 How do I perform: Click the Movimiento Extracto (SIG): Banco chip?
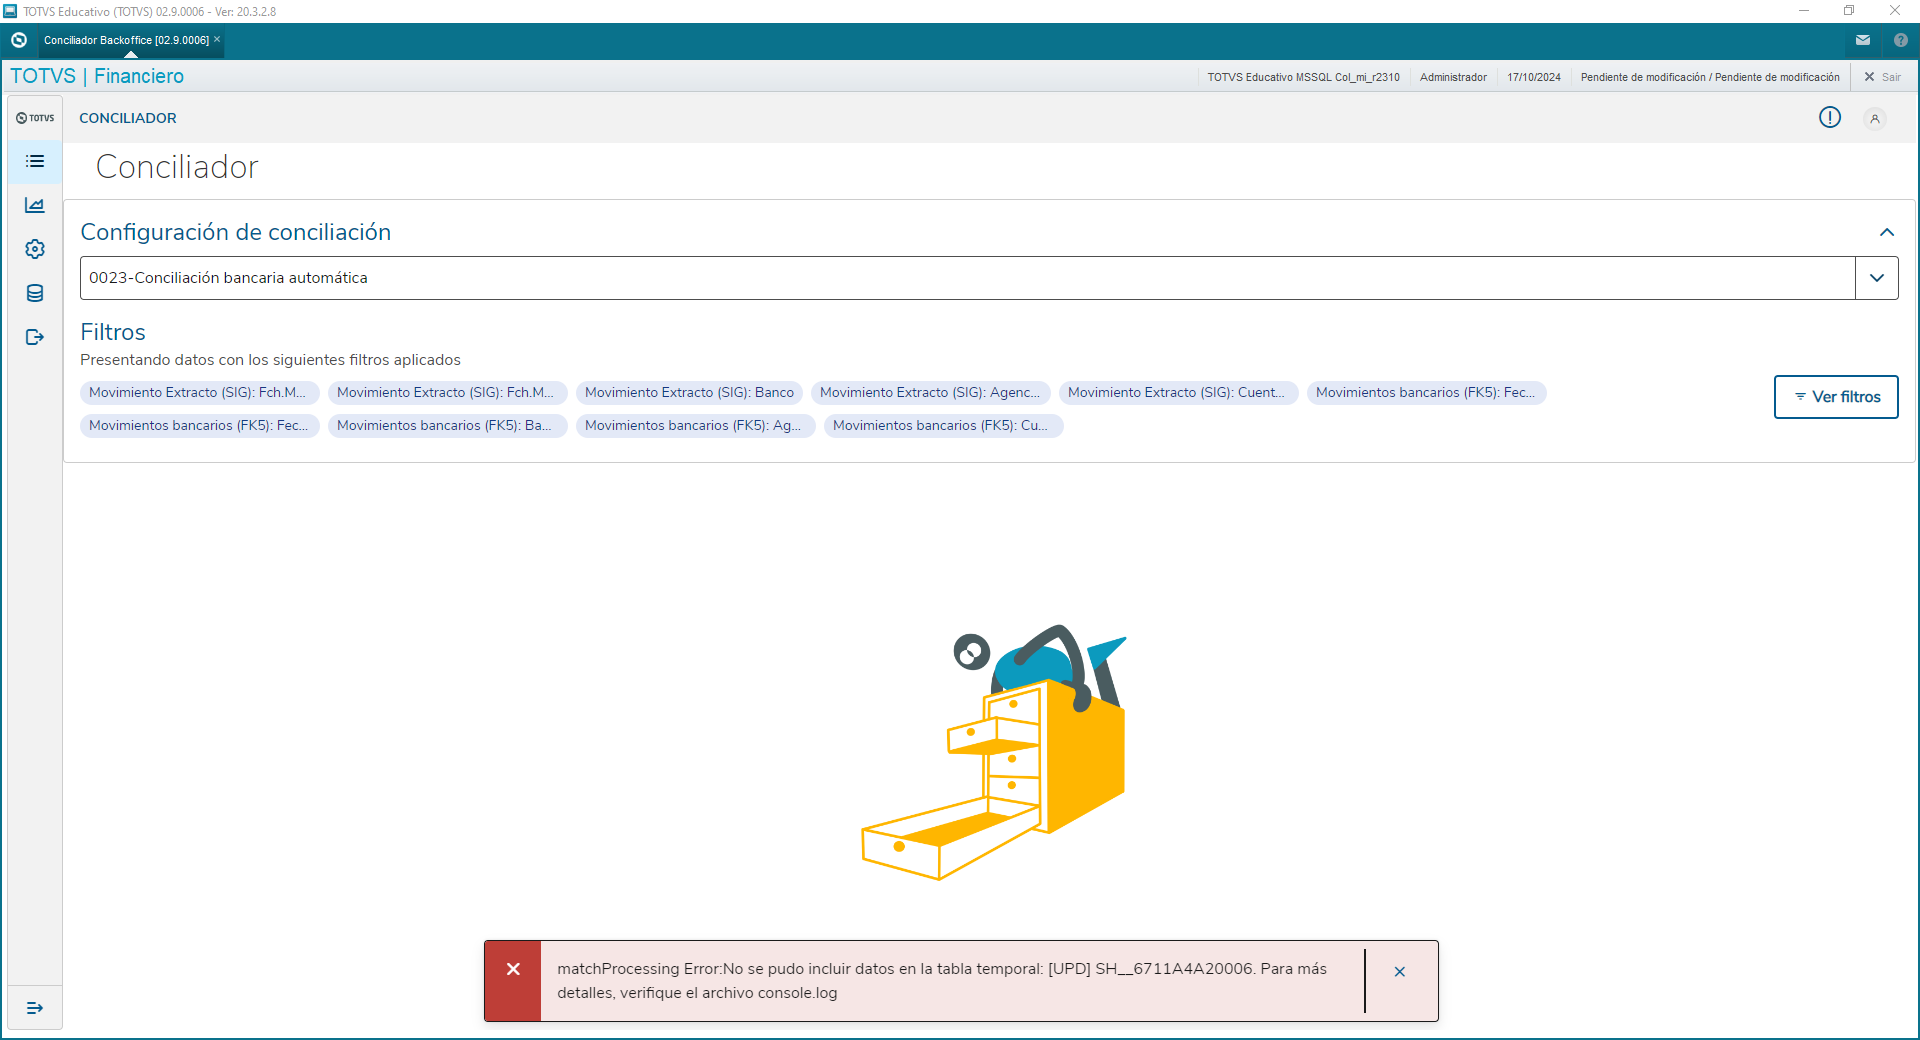(689, 393)
